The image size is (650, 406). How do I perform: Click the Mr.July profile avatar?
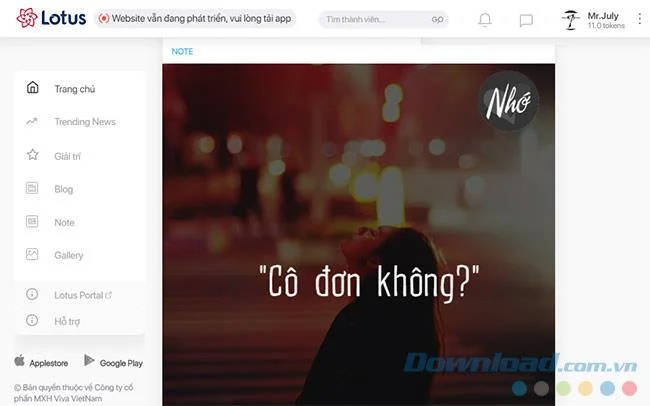point(571,20)
